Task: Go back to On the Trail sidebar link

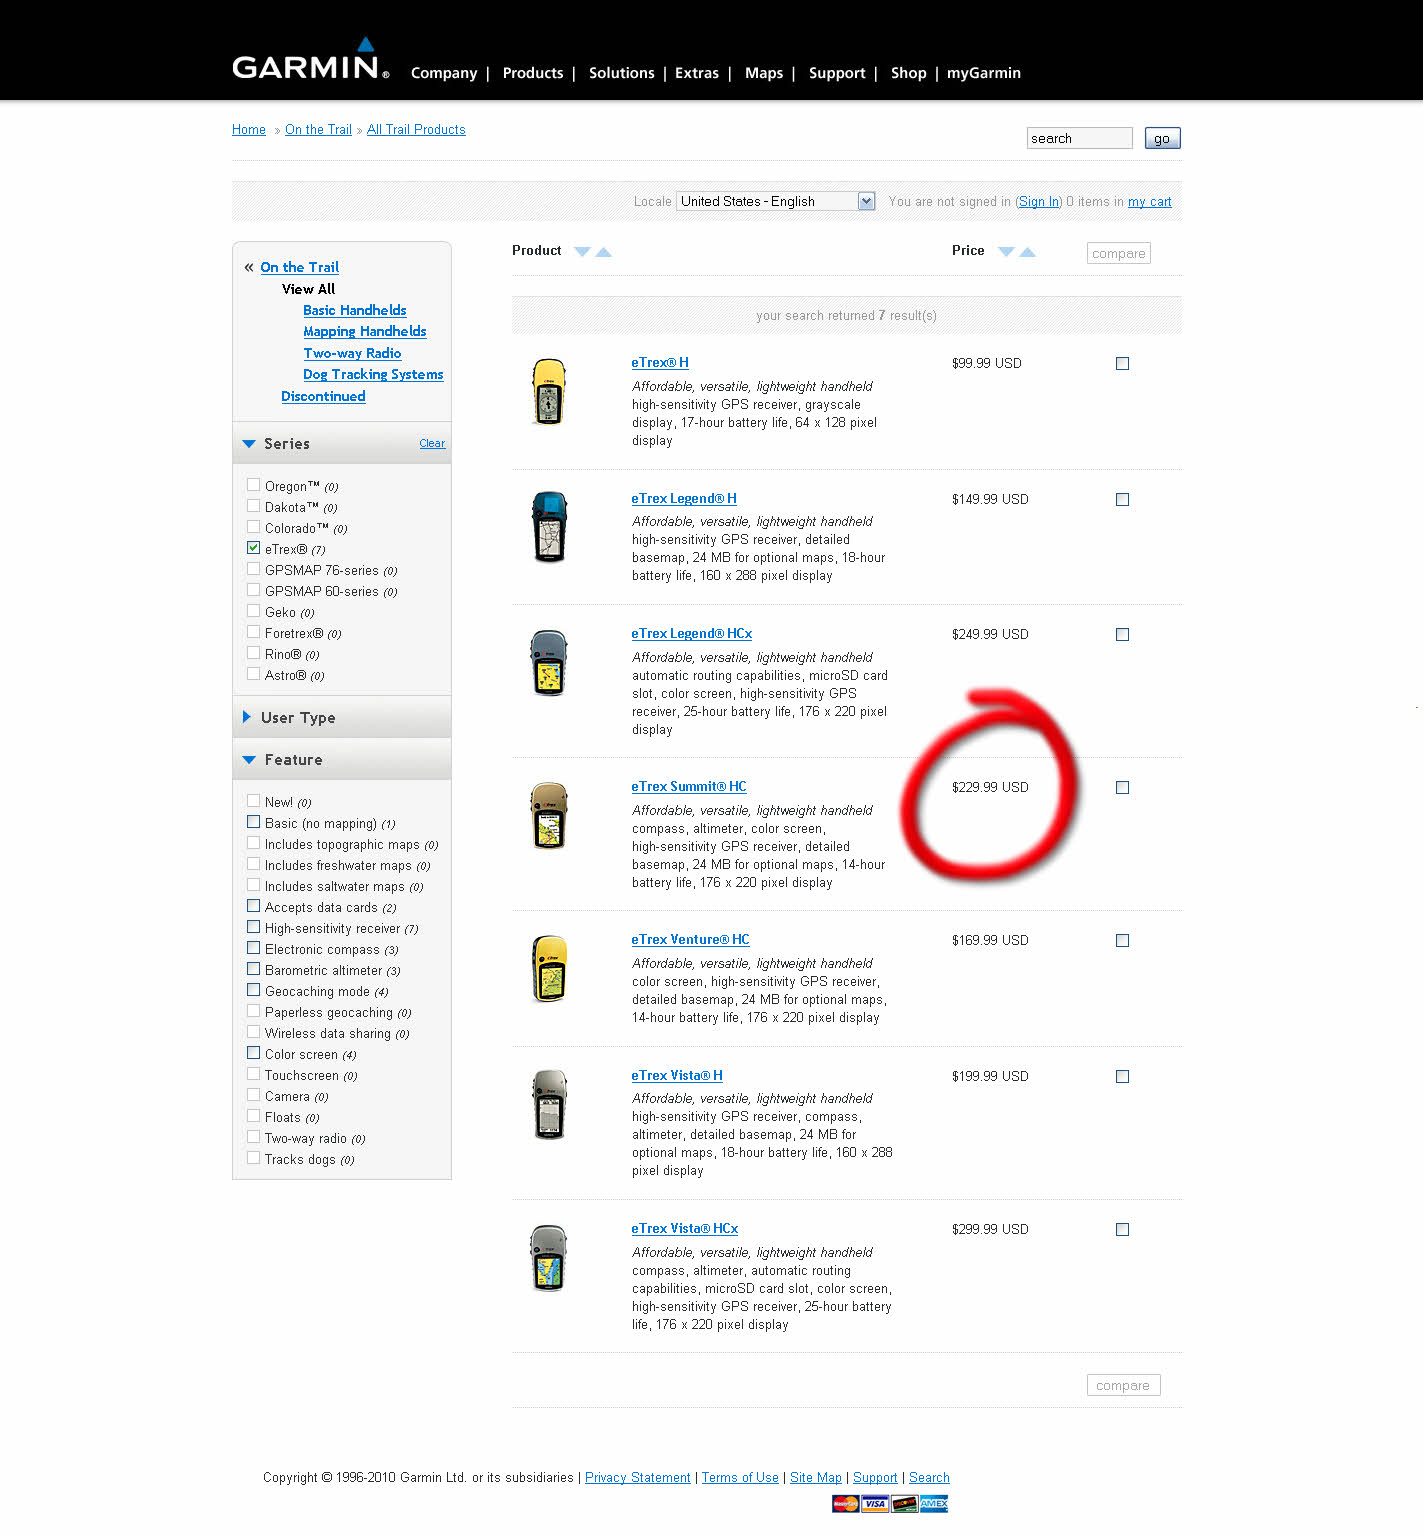Action: [x=300, y=267]
